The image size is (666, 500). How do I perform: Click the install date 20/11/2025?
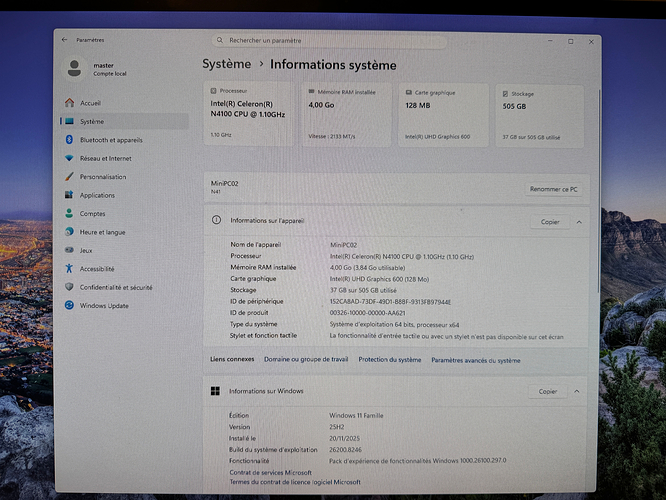[344, 438]
